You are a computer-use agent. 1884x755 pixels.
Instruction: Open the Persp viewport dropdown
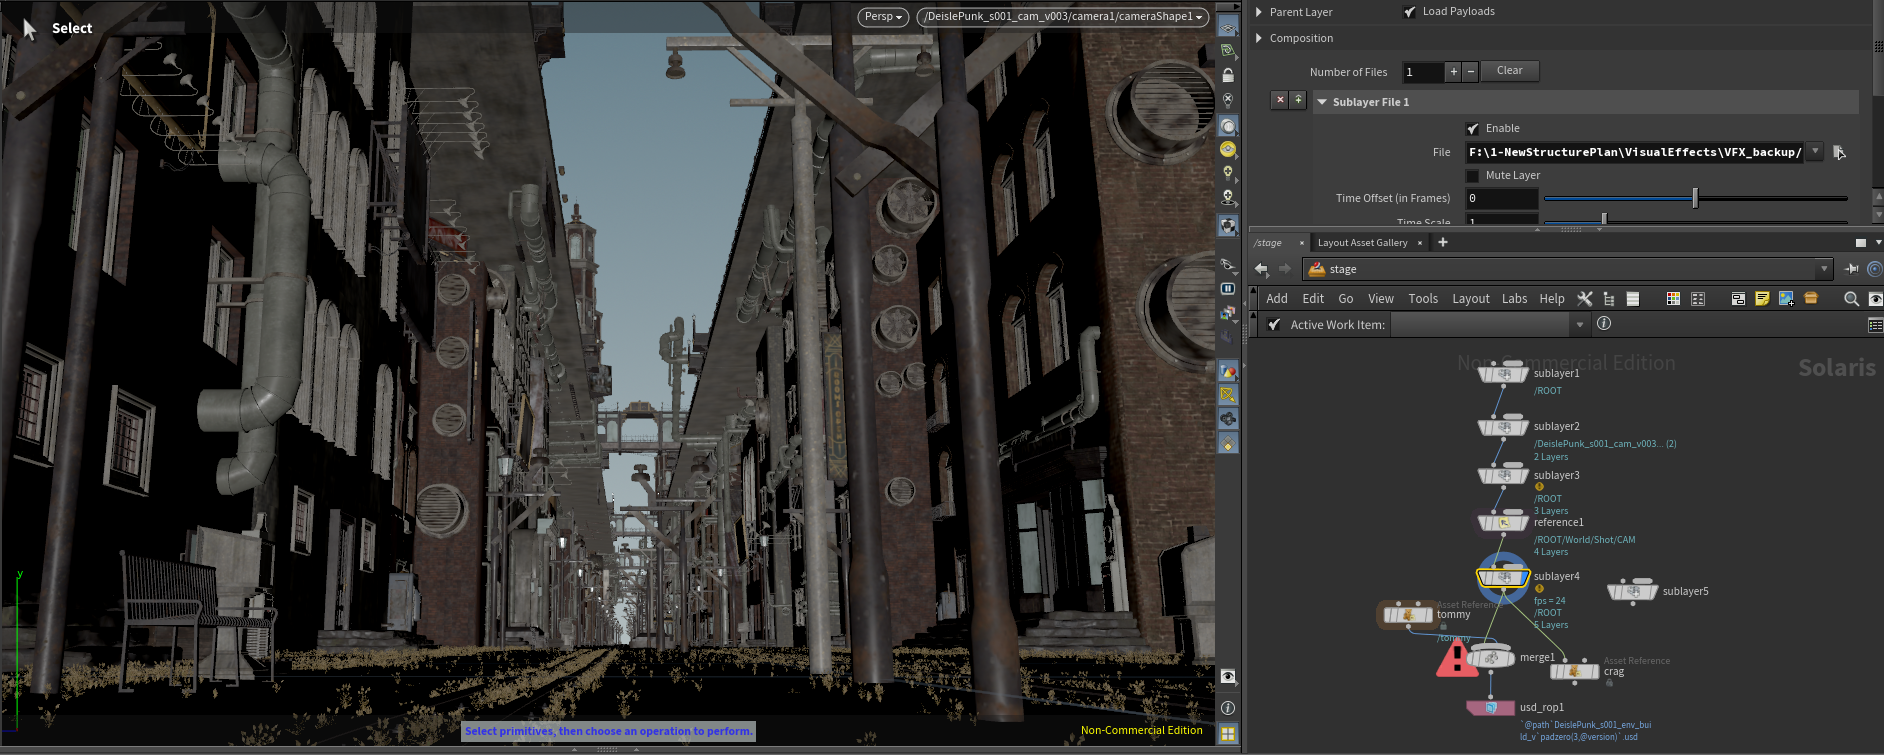[883, 17]
